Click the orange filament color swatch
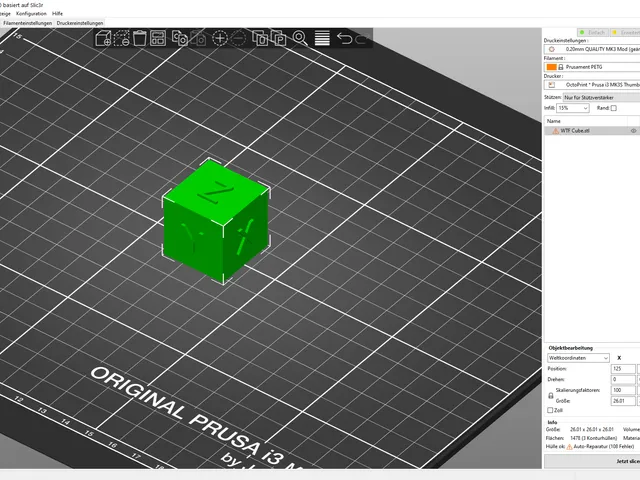The width and height of the screenshot is (640, 480). pyautogui.click(x=551, y=67)
